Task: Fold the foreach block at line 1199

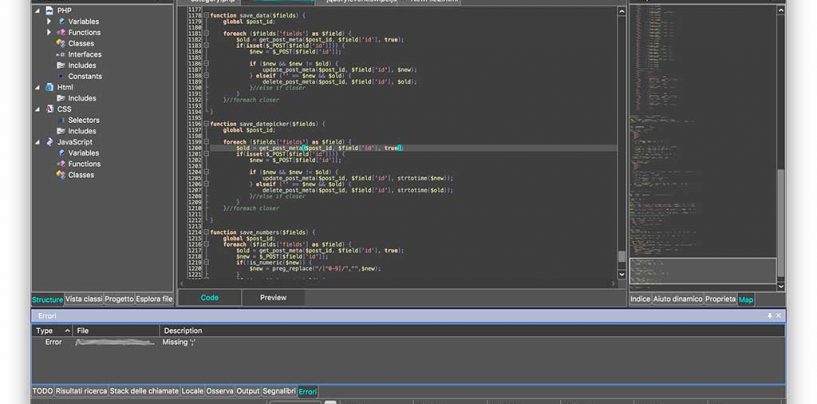Action: (x=206, y=142)
